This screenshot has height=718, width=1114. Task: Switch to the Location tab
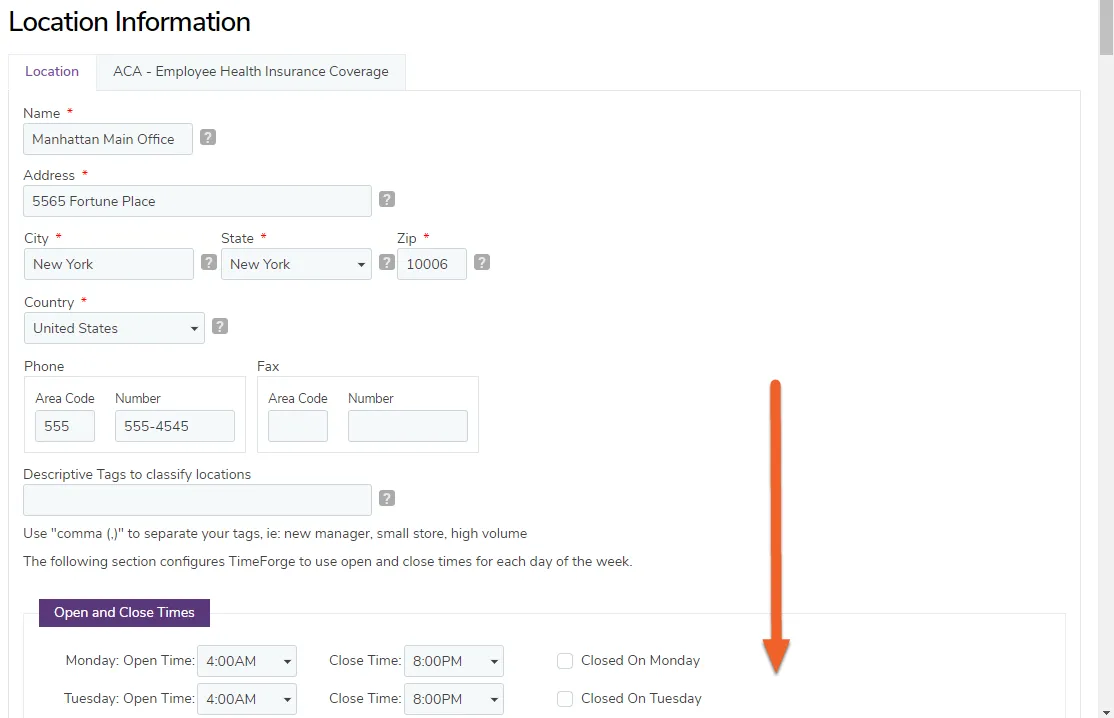click(x=52, y=72)
